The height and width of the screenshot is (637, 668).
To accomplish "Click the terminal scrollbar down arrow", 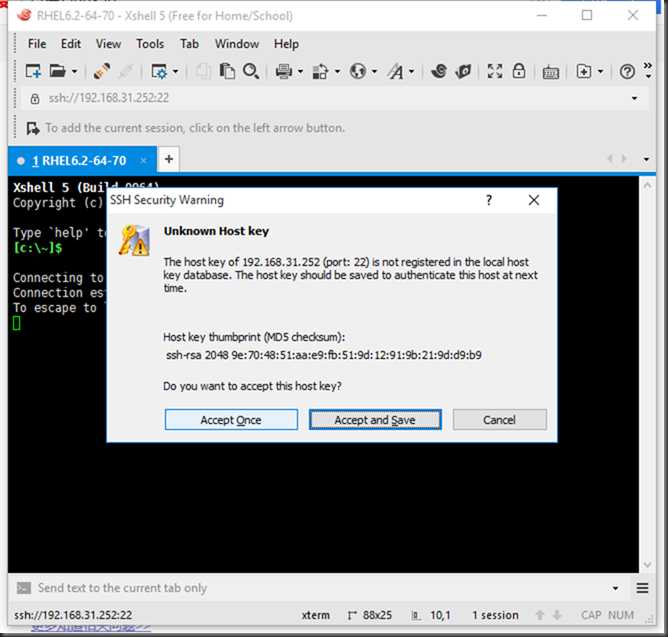I will click(x=647, y=565).
